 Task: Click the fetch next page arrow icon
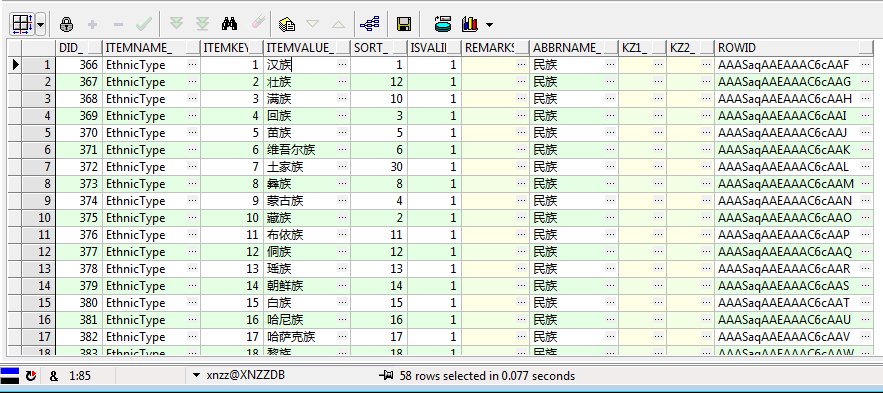coord(177,24)
